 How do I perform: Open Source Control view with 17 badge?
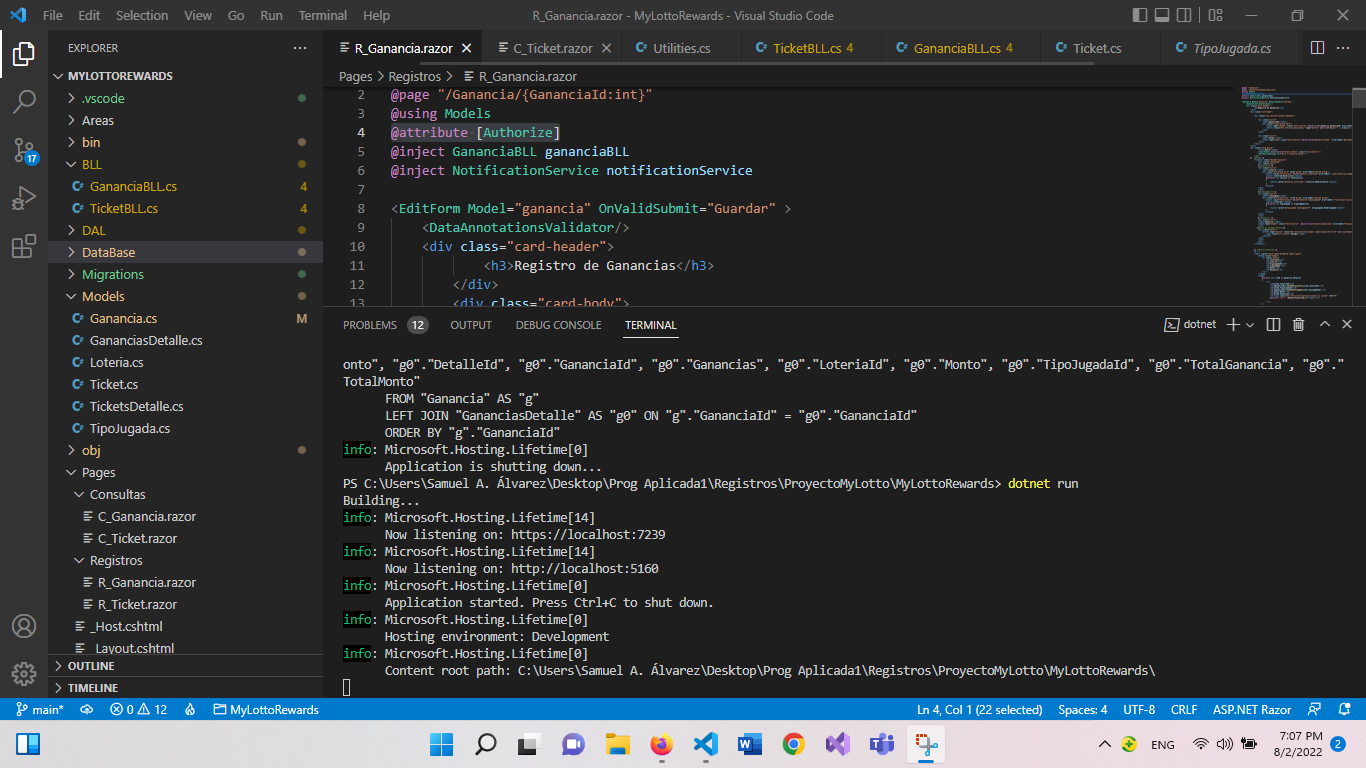[x=24, y=150]
